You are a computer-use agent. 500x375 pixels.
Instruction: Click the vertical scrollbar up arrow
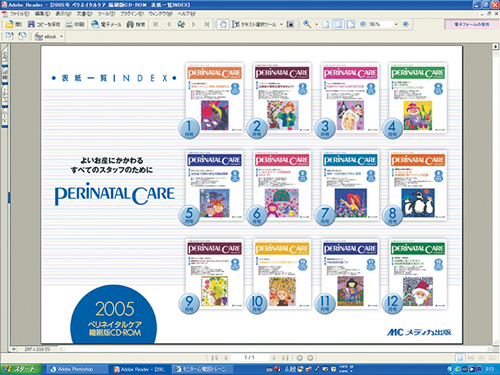point(496,47)
